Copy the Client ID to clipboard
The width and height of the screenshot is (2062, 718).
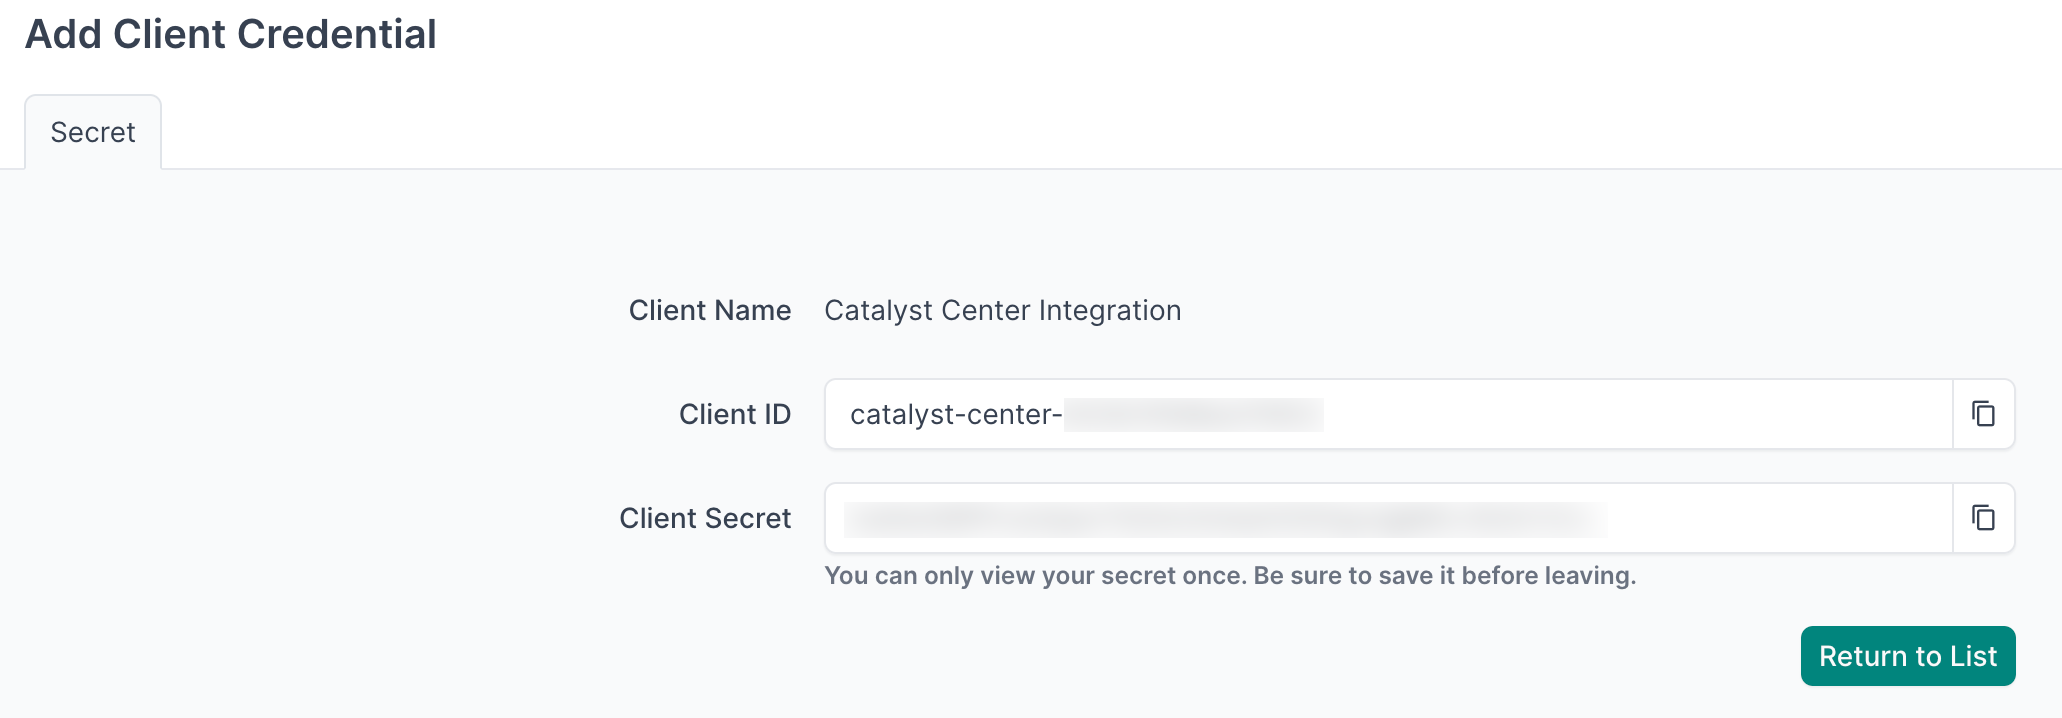(1983, 414)
